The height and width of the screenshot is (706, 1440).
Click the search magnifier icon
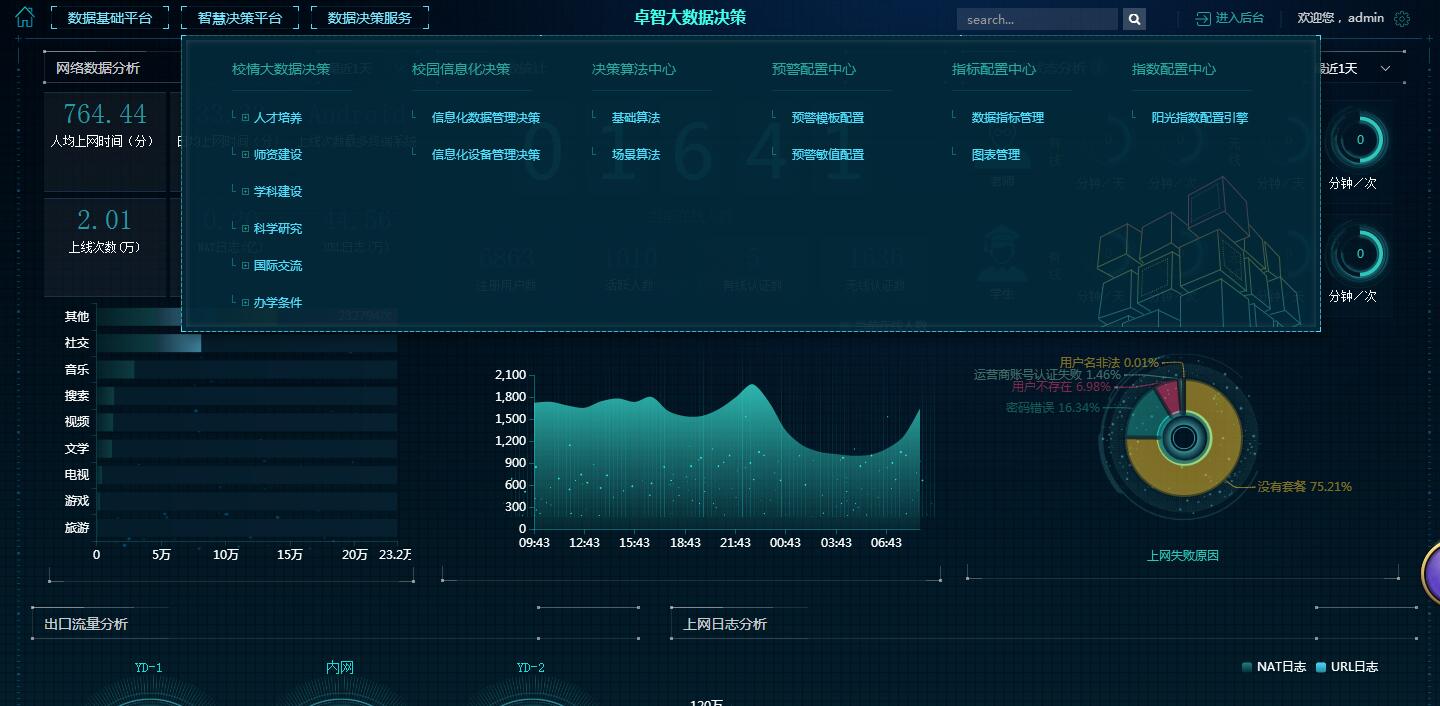pos(1134,19)
